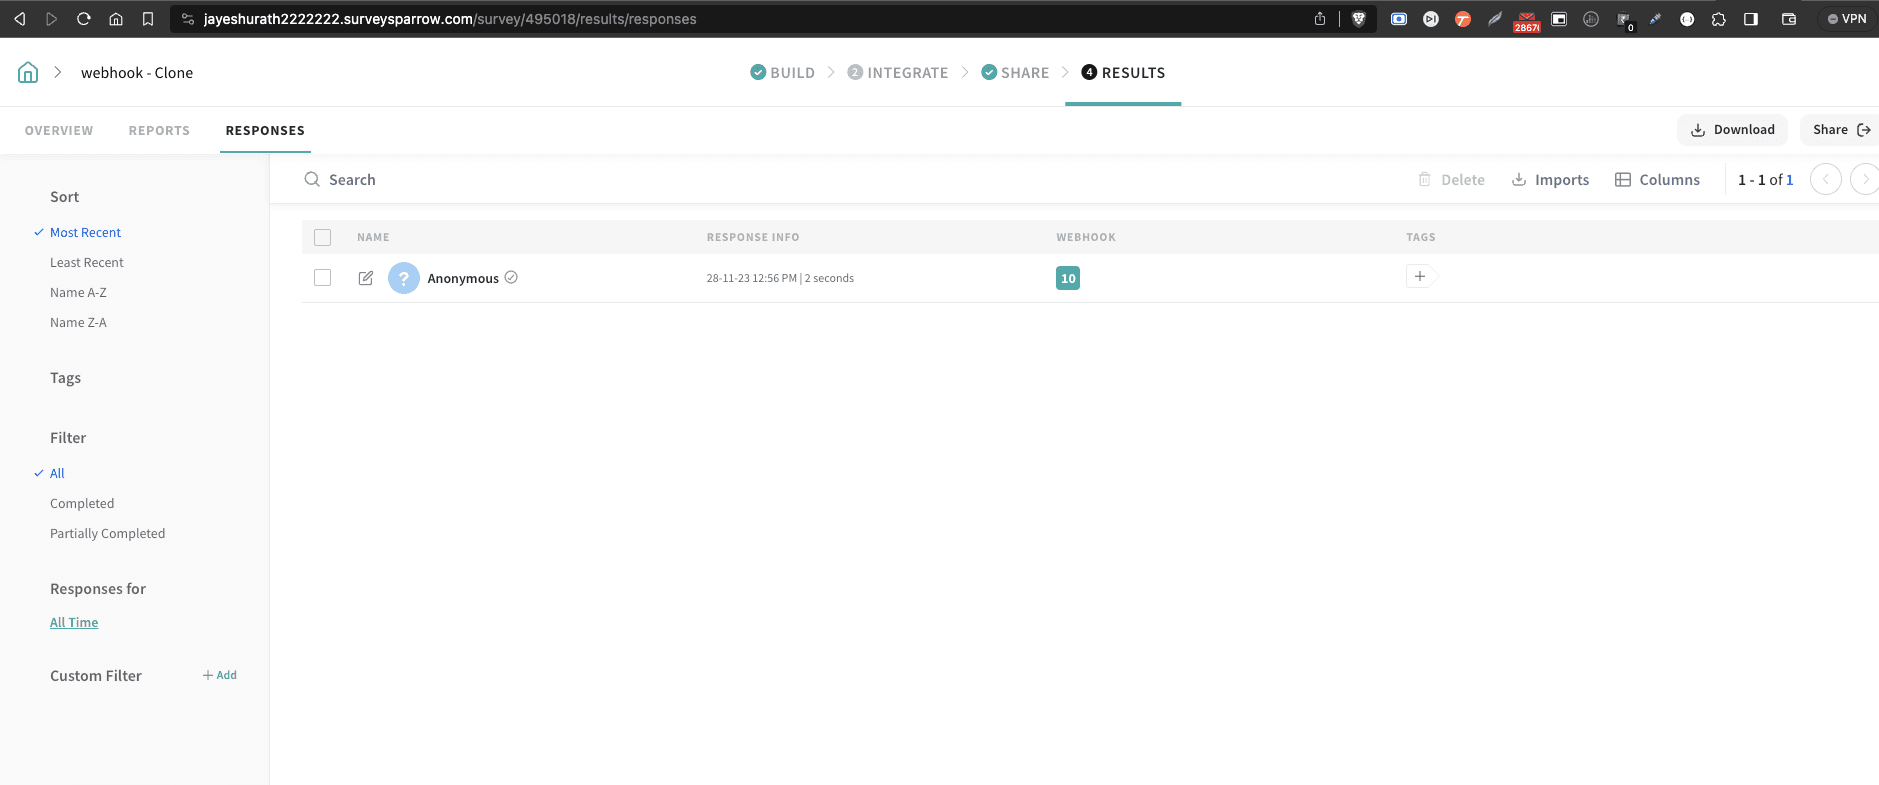Image resolution: width=1879 pixels, height=785 pixels.
Task: Click the plus icon to add a tag
Action: (x=1420, y=277)
